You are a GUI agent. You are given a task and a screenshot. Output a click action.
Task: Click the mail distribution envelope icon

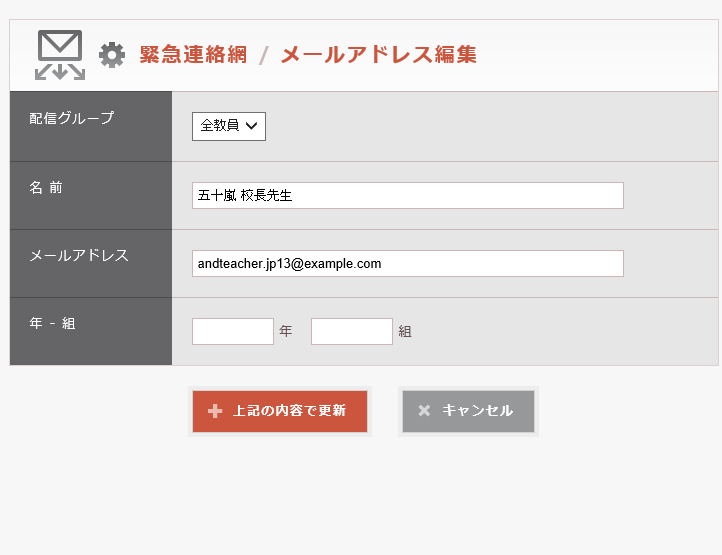59,54
